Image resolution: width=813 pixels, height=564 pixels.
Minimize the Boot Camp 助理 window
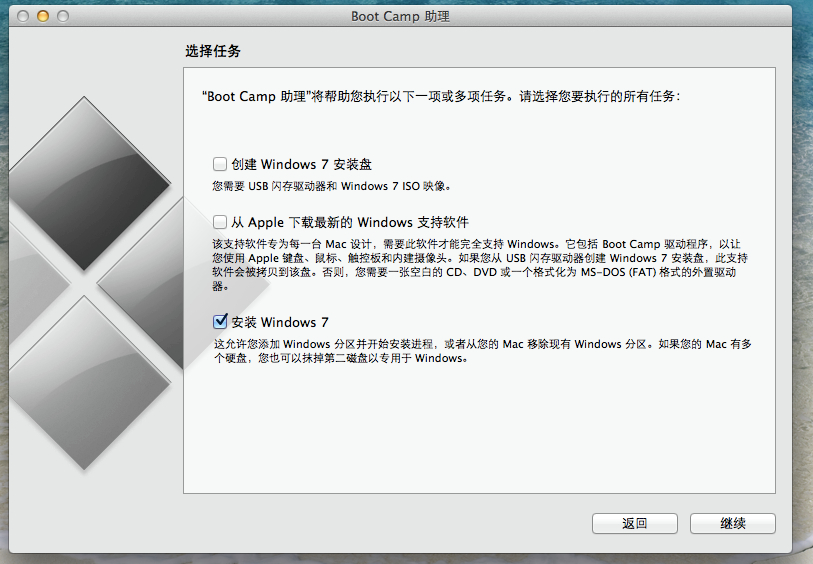pyautogui.click(x=43, y=17)
